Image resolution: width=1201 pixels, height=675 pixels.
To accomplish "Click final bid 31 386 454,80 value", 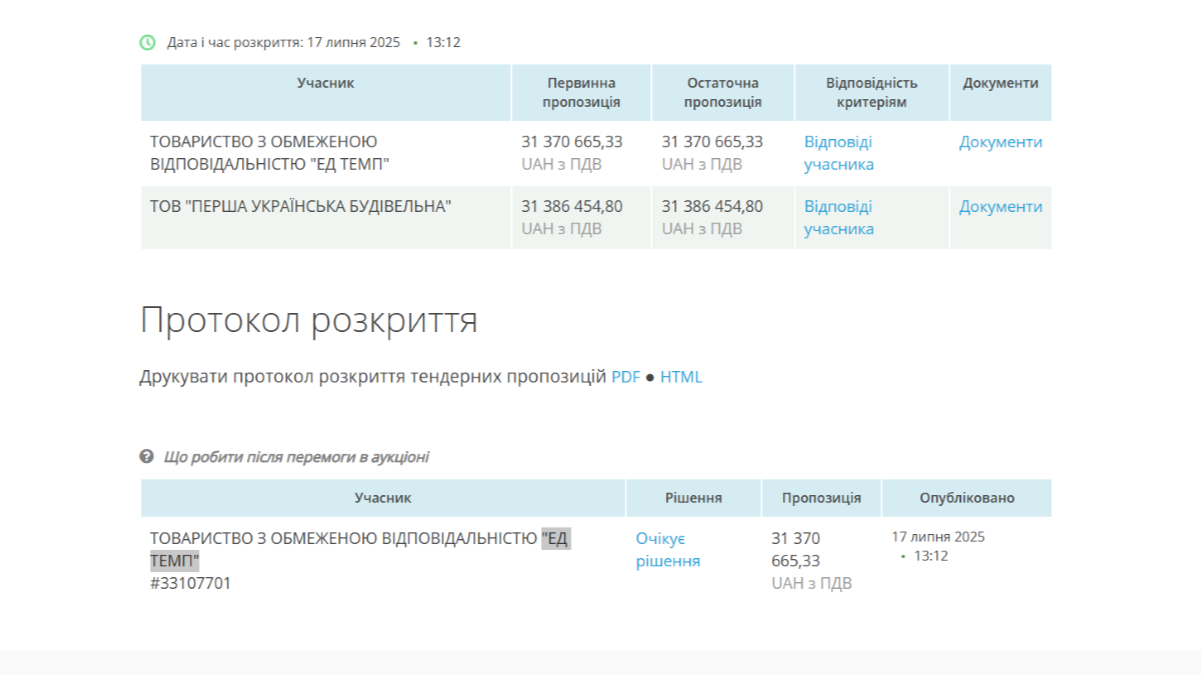I will 712,207.
